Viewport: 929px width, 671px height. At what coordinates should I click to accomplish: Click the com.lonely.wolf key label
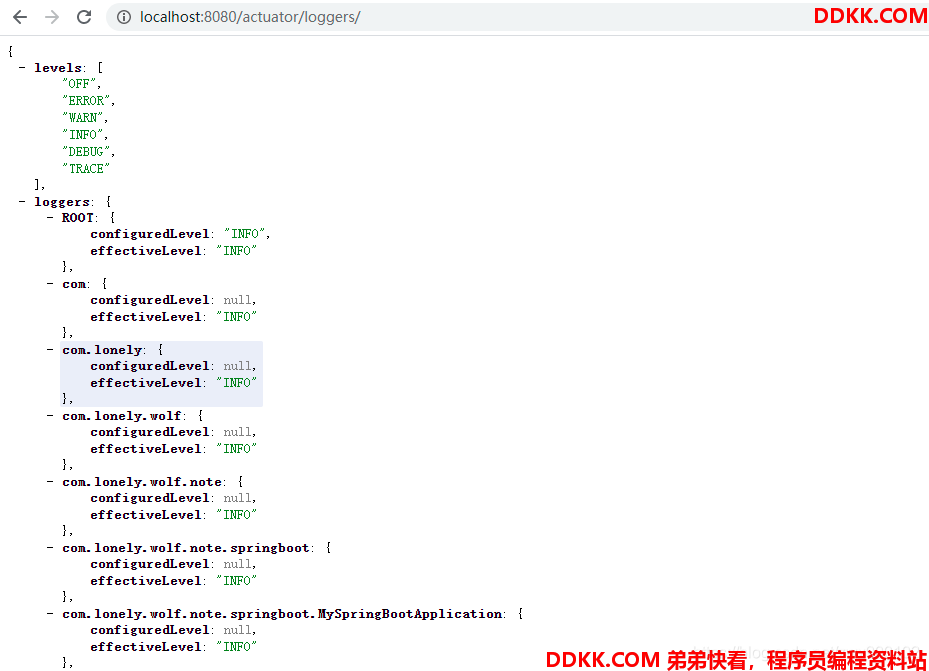point(122,416)
